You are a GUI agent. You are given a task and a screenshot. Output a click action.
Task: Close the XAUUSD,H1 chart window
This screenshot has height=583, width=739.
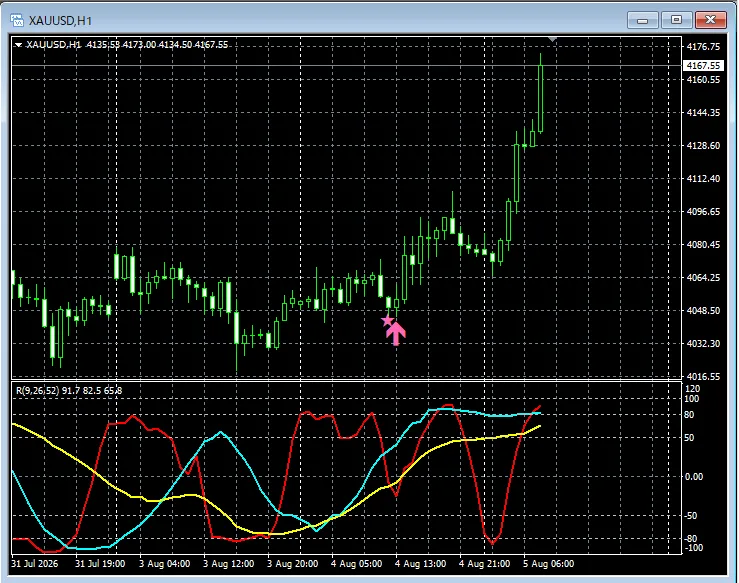point(711,20)
